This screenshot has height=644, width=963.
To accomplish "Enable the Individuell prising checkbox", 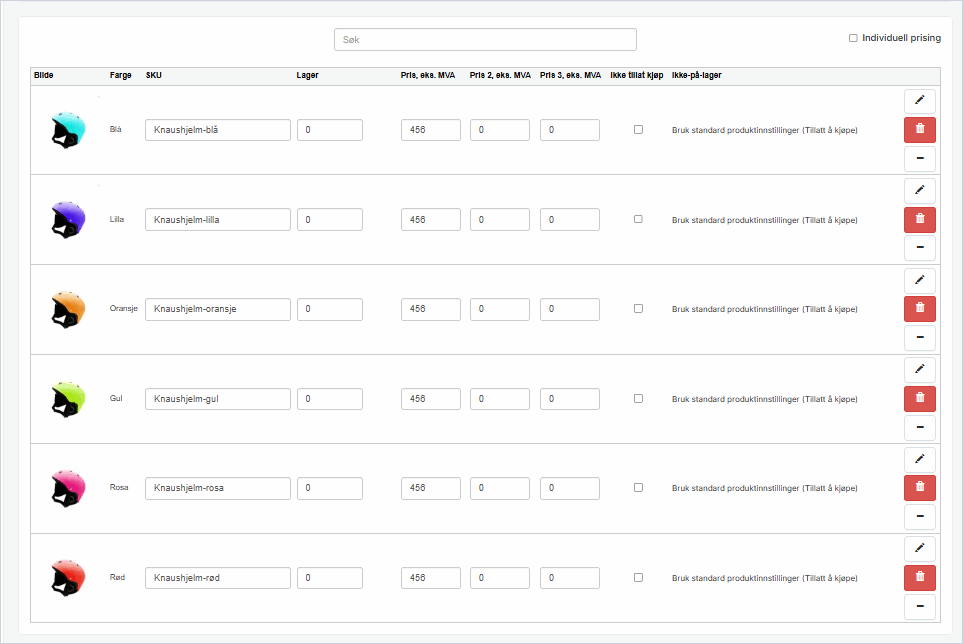I will 853,38.
